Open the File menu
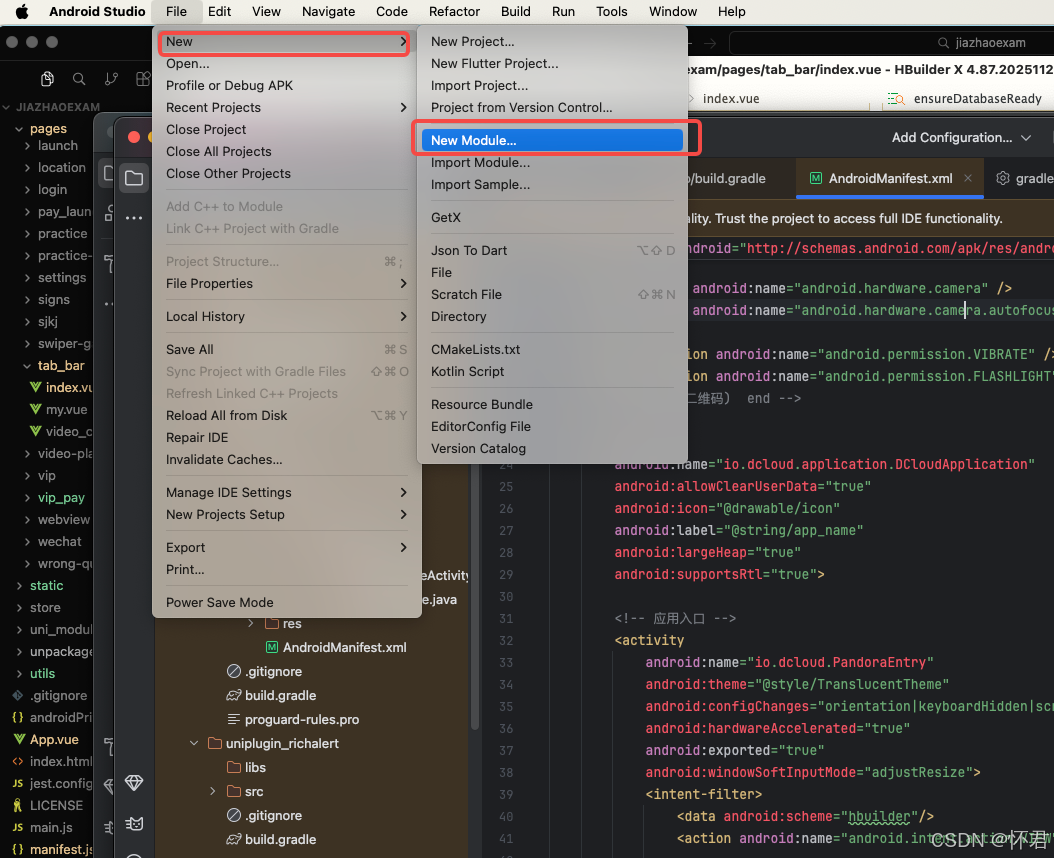The height and width of the screenshot is (858, 1054). pos(176,11)
